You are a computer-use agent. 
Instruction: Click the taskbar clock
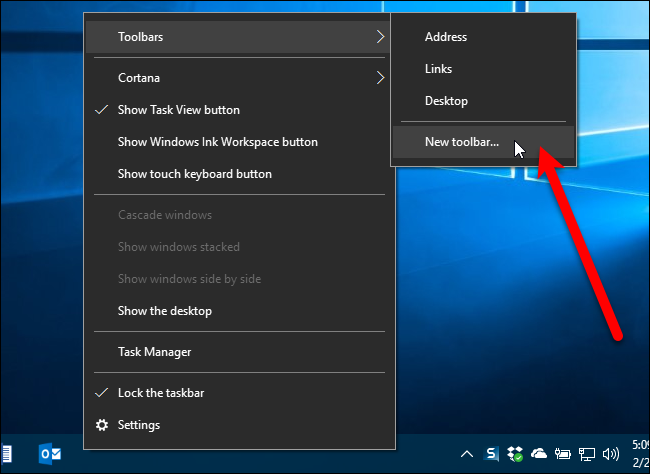point(638,454)
